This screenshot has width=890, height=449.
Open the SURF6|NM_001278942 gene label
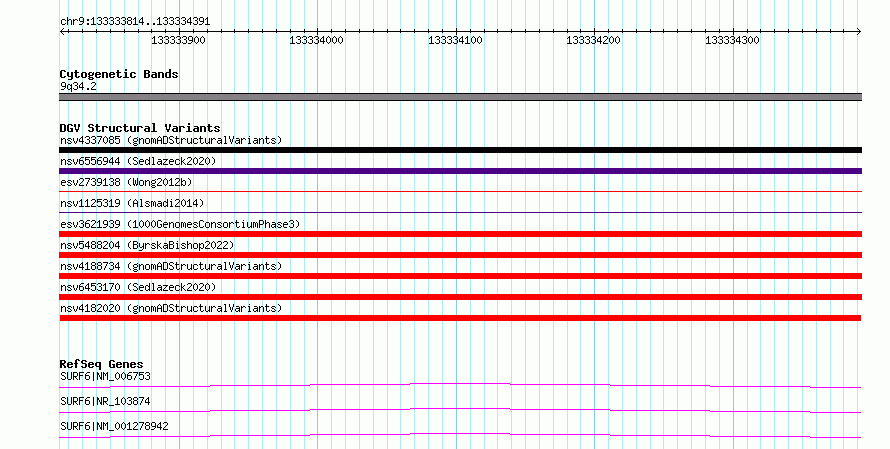point(114,426)
